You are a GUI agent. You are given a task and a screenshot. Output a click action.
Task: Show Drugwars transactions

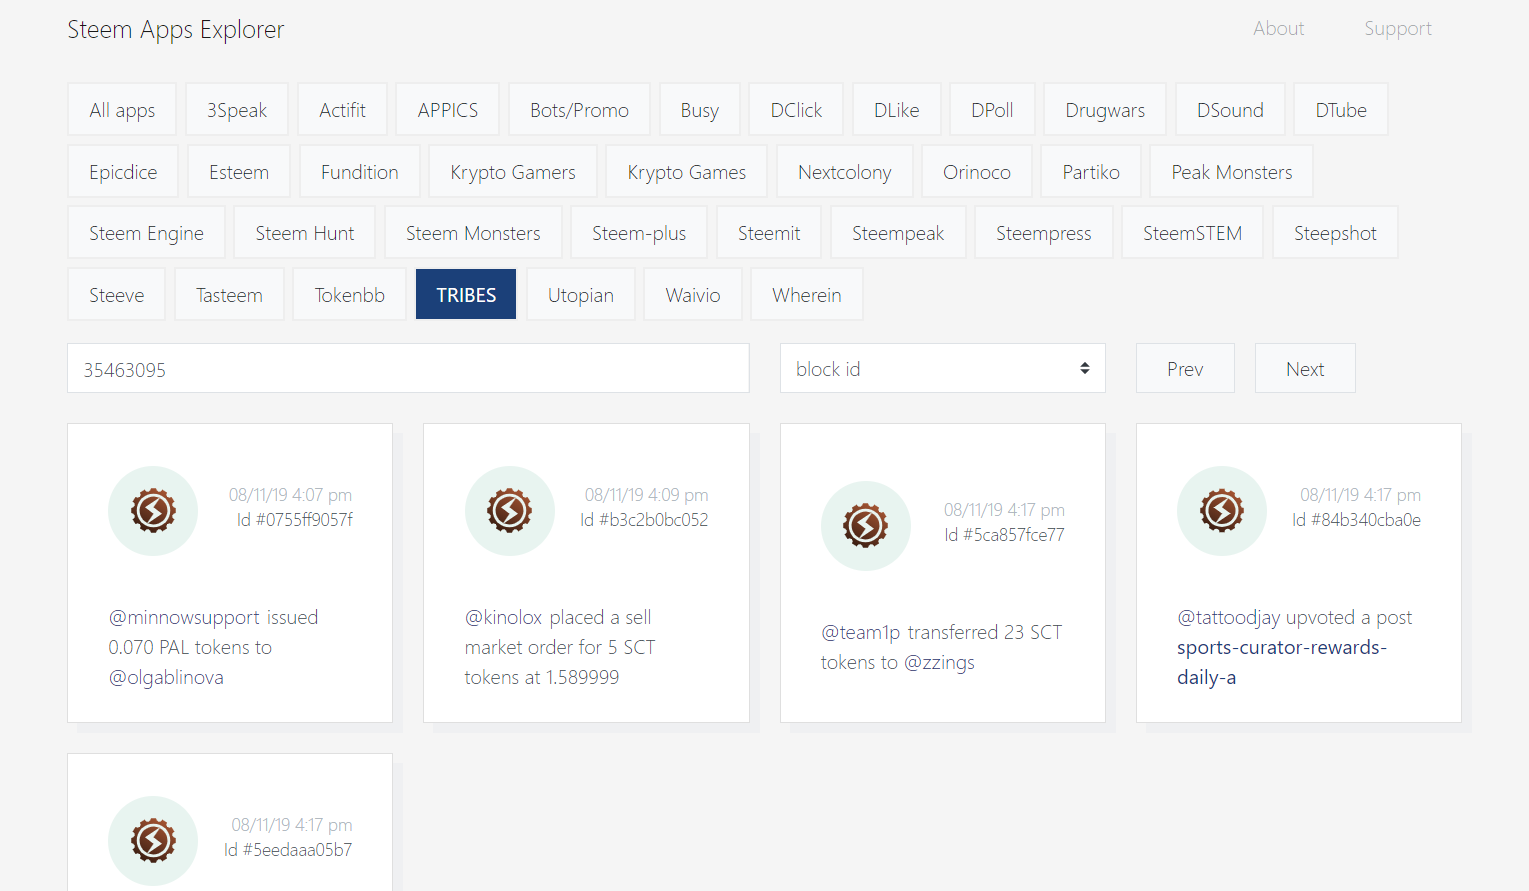(x=1105, y=110)
